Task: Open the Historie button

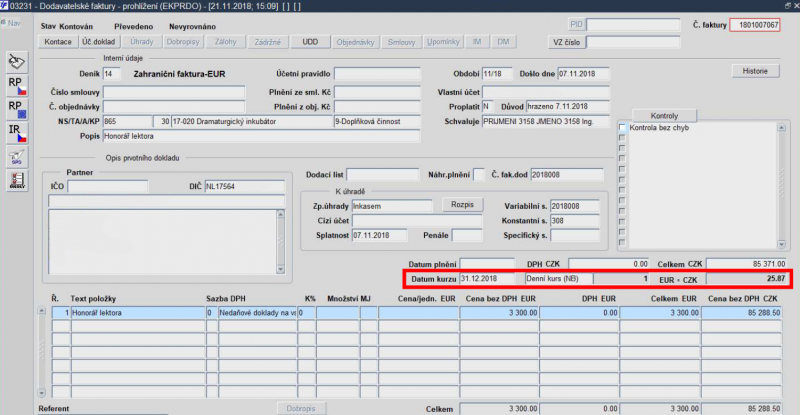Action: tap(755, 71)
